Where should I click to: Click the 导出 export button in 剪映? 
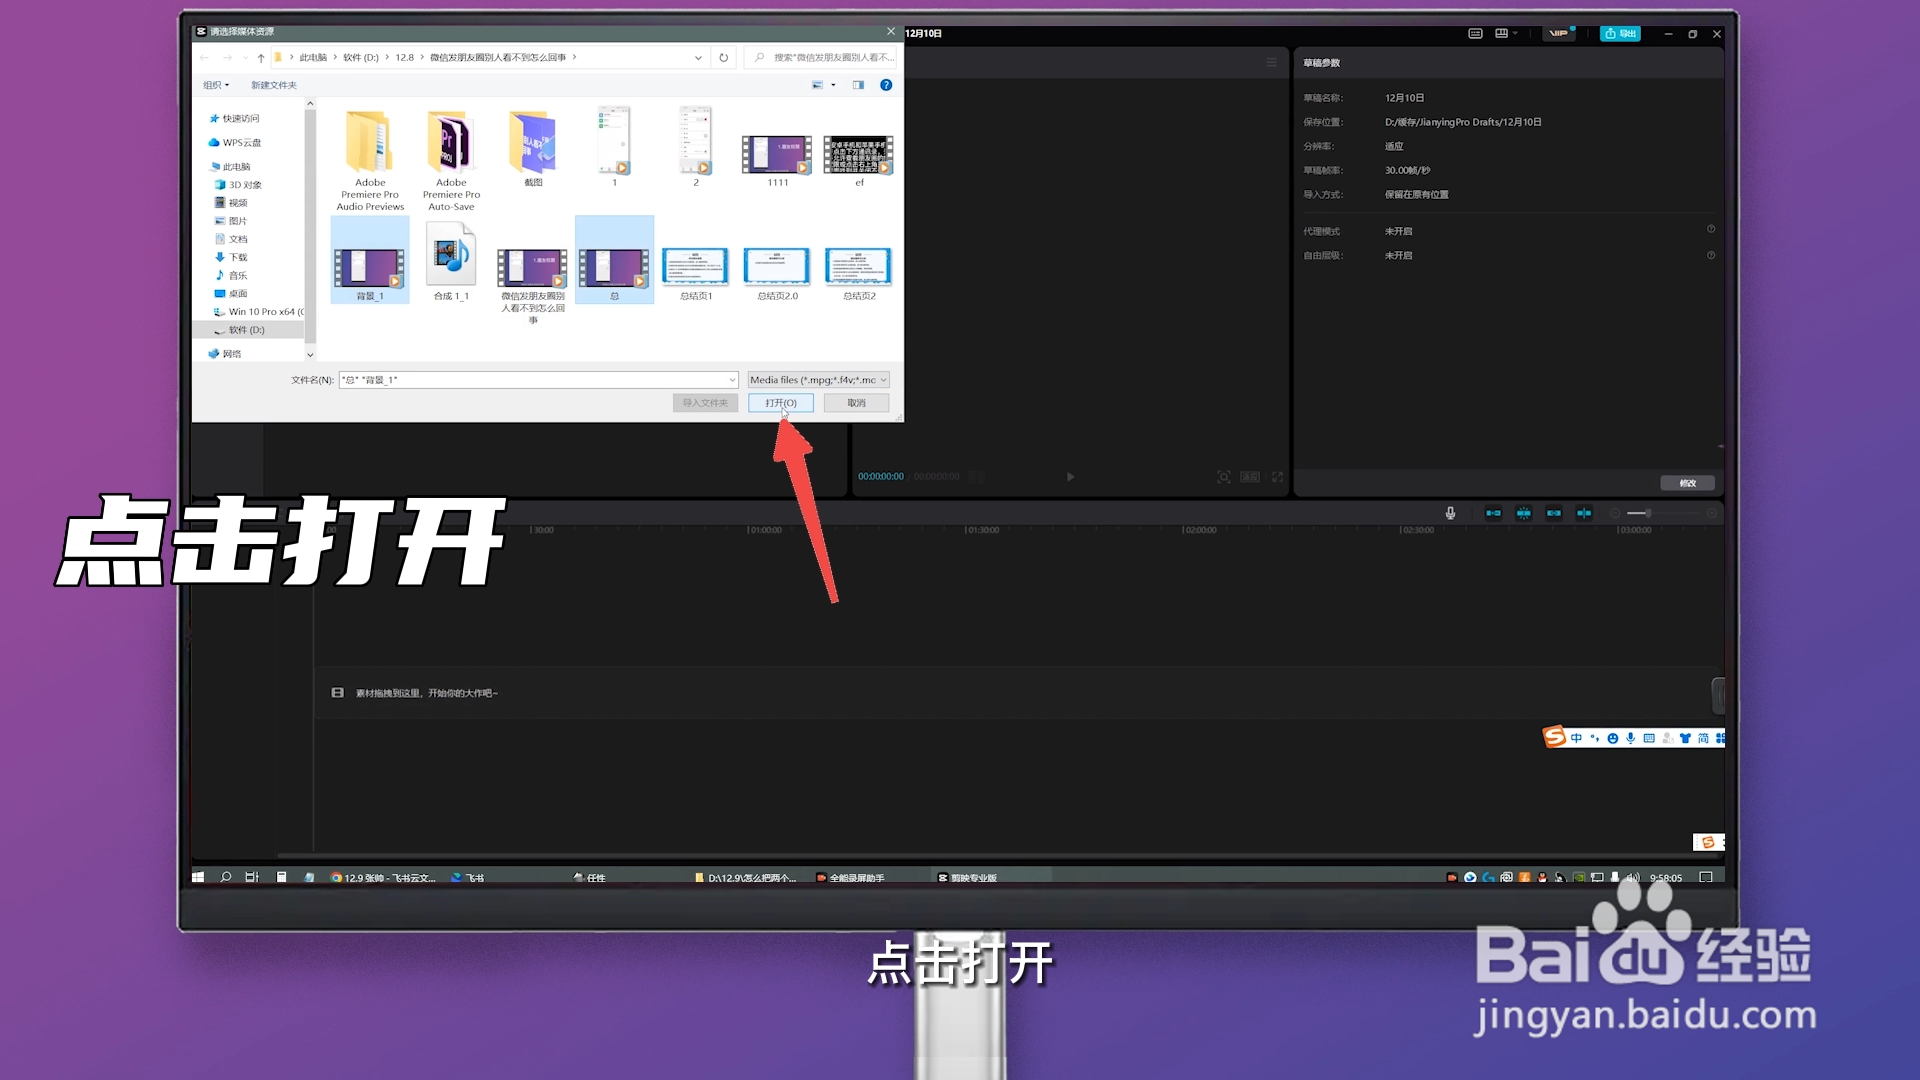pos(1620,33)
